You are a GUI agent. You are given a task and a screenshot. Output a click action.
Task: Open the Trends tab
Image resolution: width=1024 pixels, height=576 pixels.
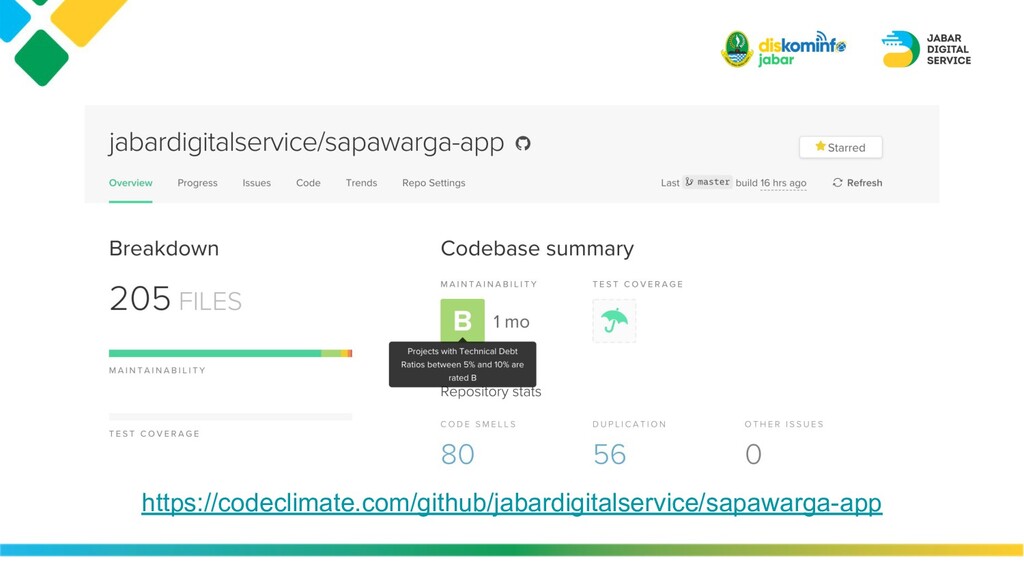[361, 183]
